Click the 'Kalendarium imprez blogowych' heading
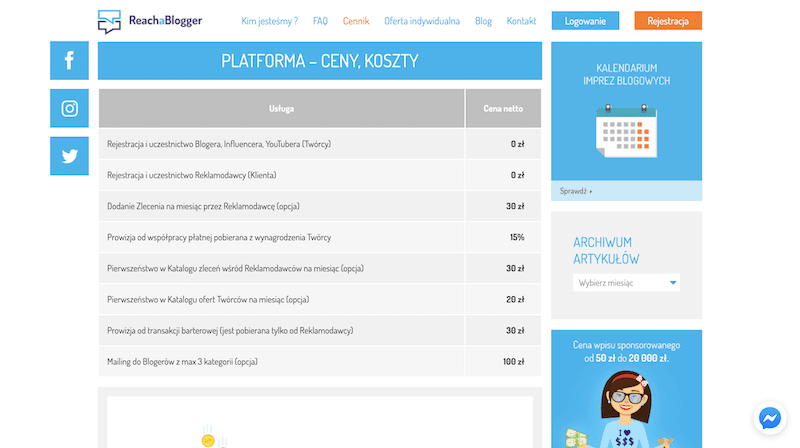Screen dimensions: 800x448 pyautogui.click(x=626, y=74)
